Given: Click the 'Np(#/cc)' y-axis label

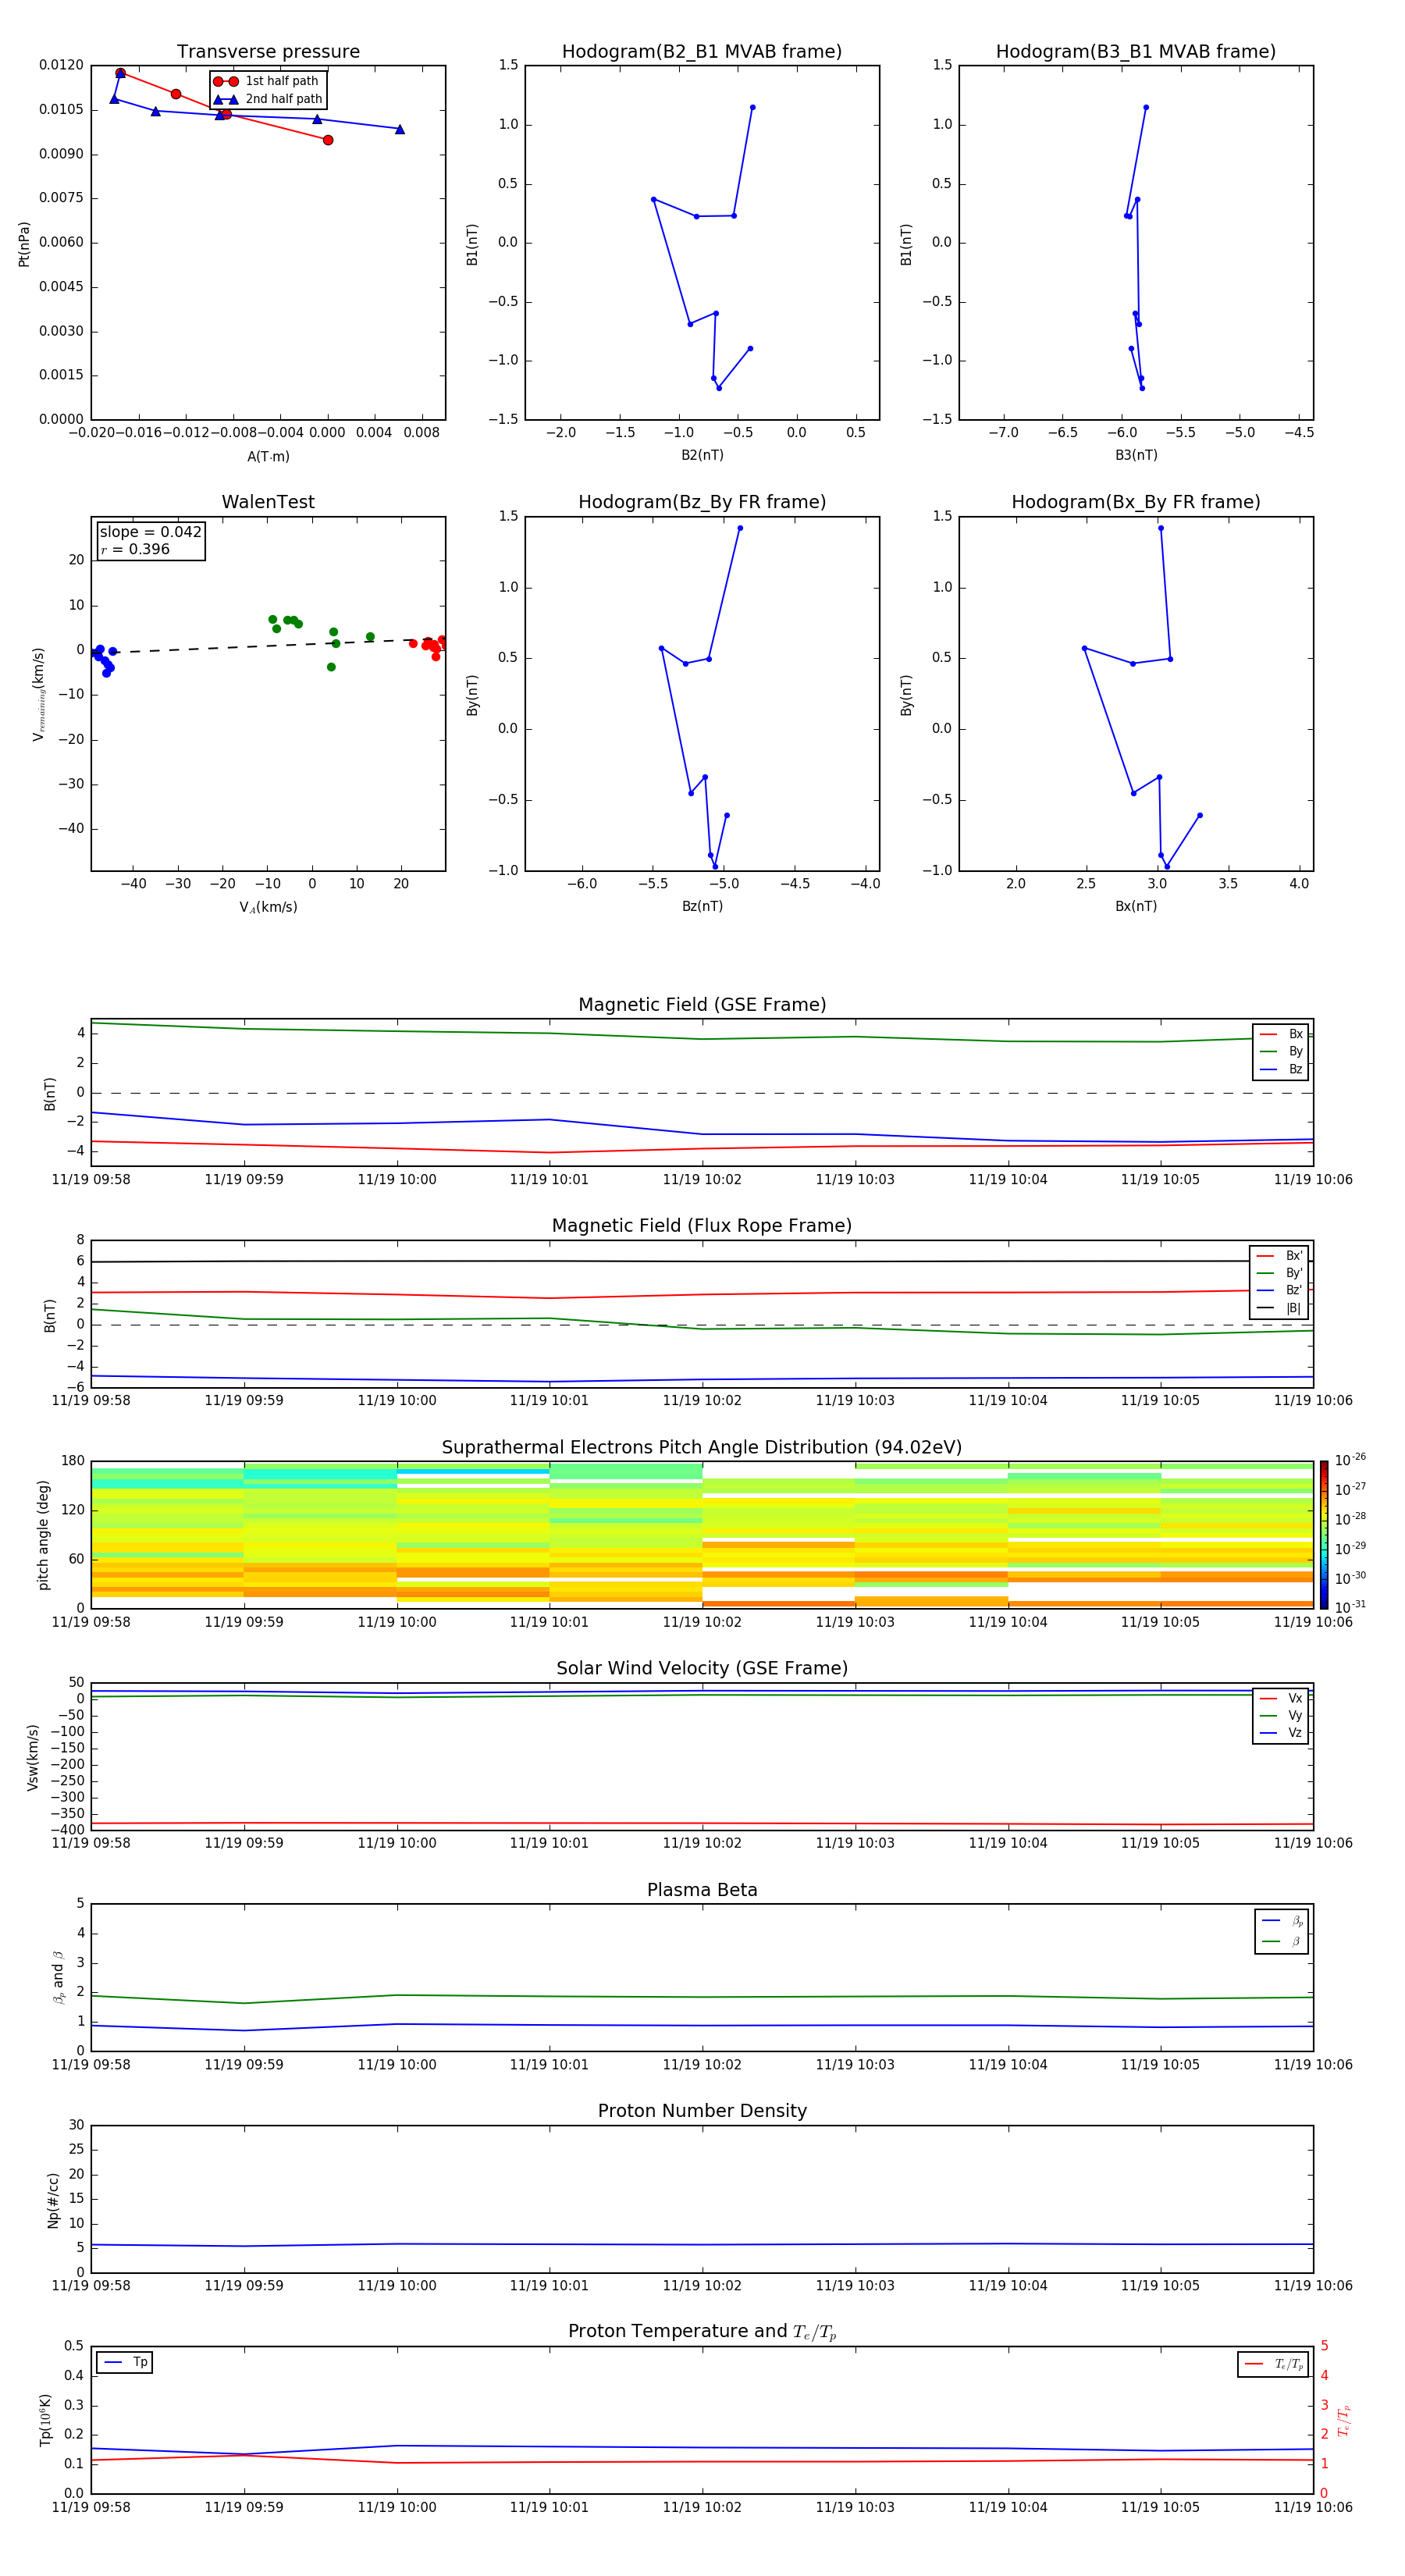Looking at the screenshot, I should point(53,2200).
